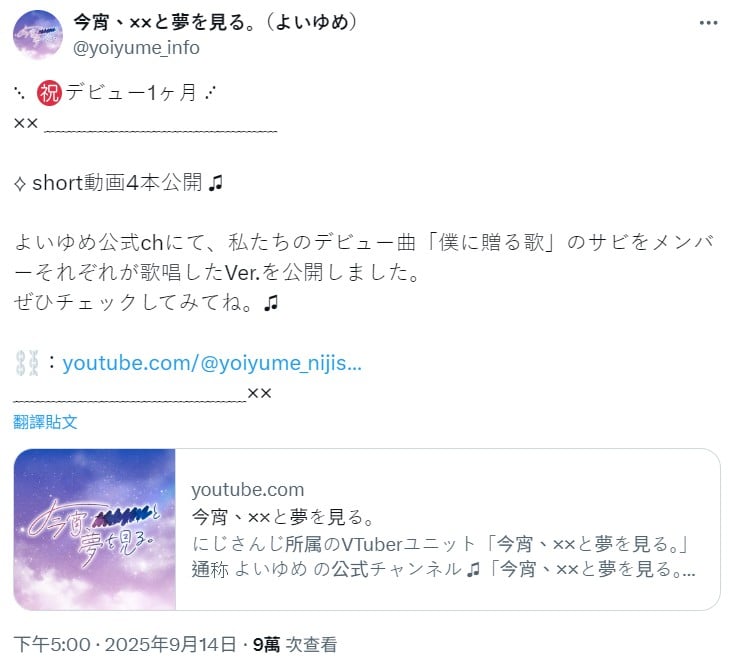Click the music note after short動画4本公開

pos(215,183)
